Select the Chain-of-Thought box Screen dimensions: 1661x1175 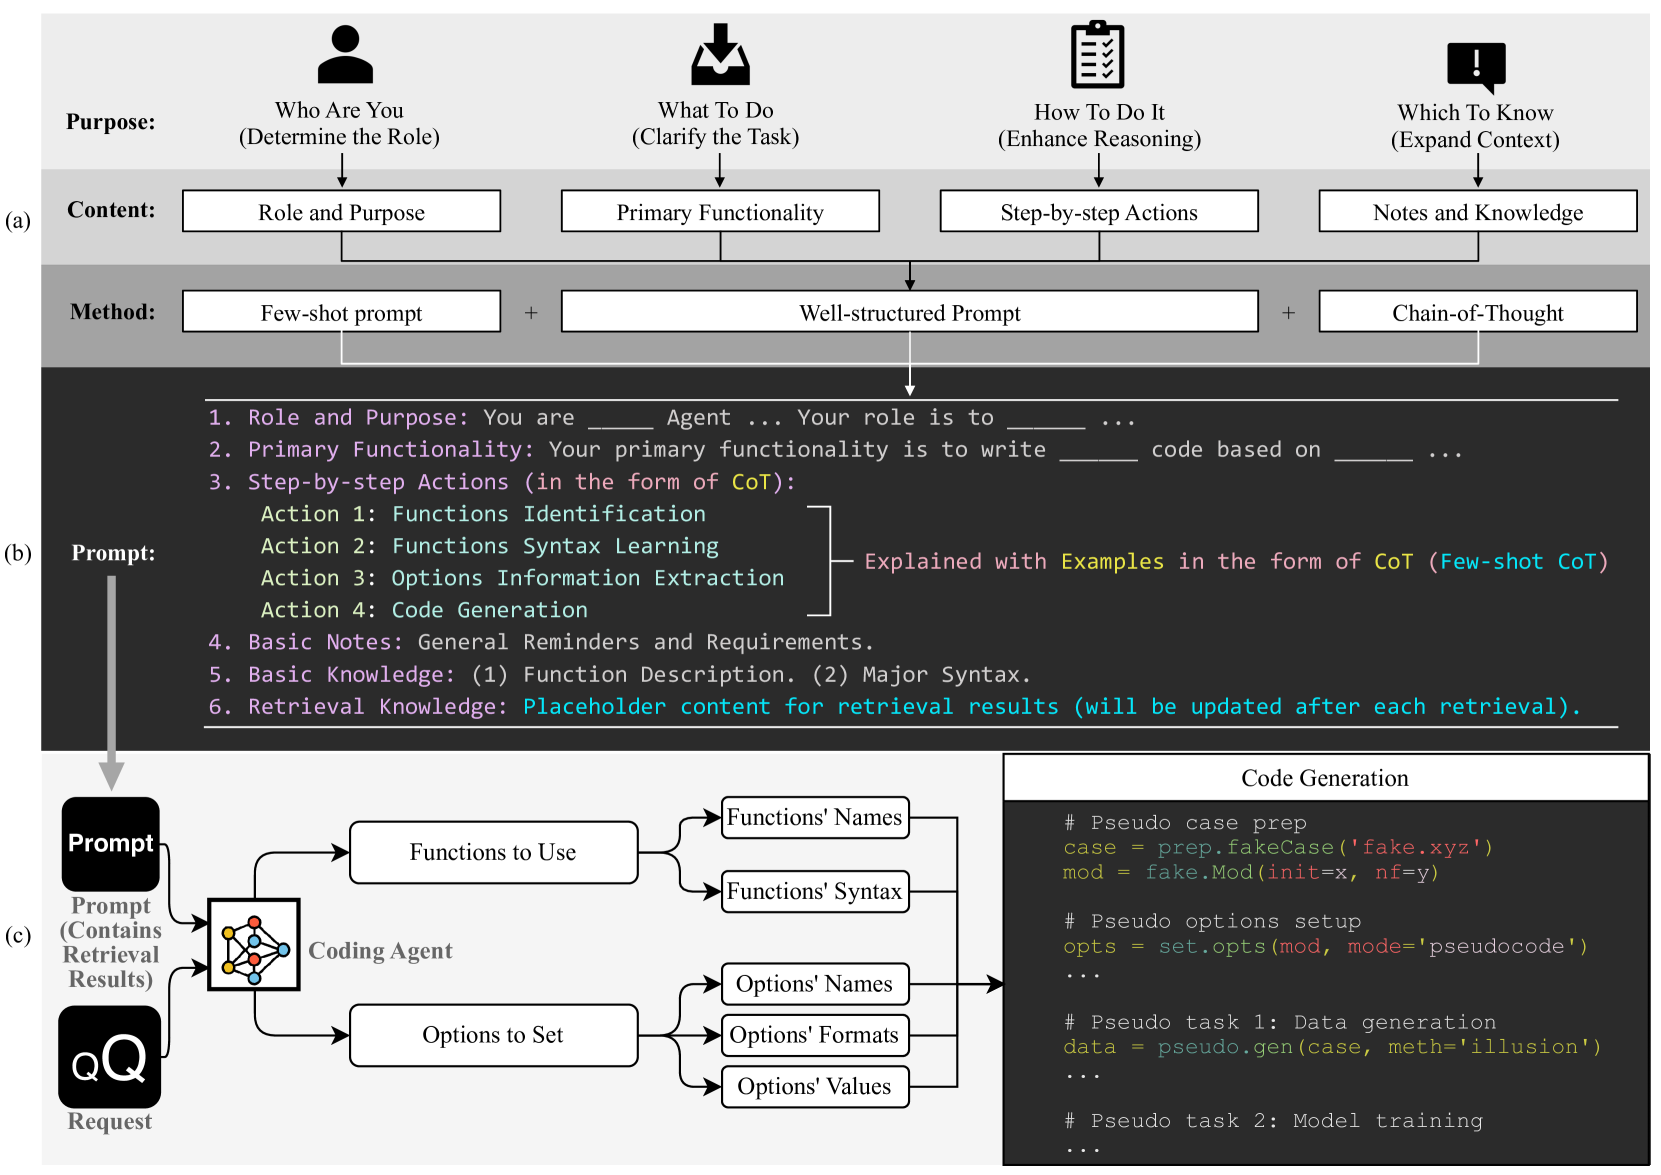coord(1477,312)
